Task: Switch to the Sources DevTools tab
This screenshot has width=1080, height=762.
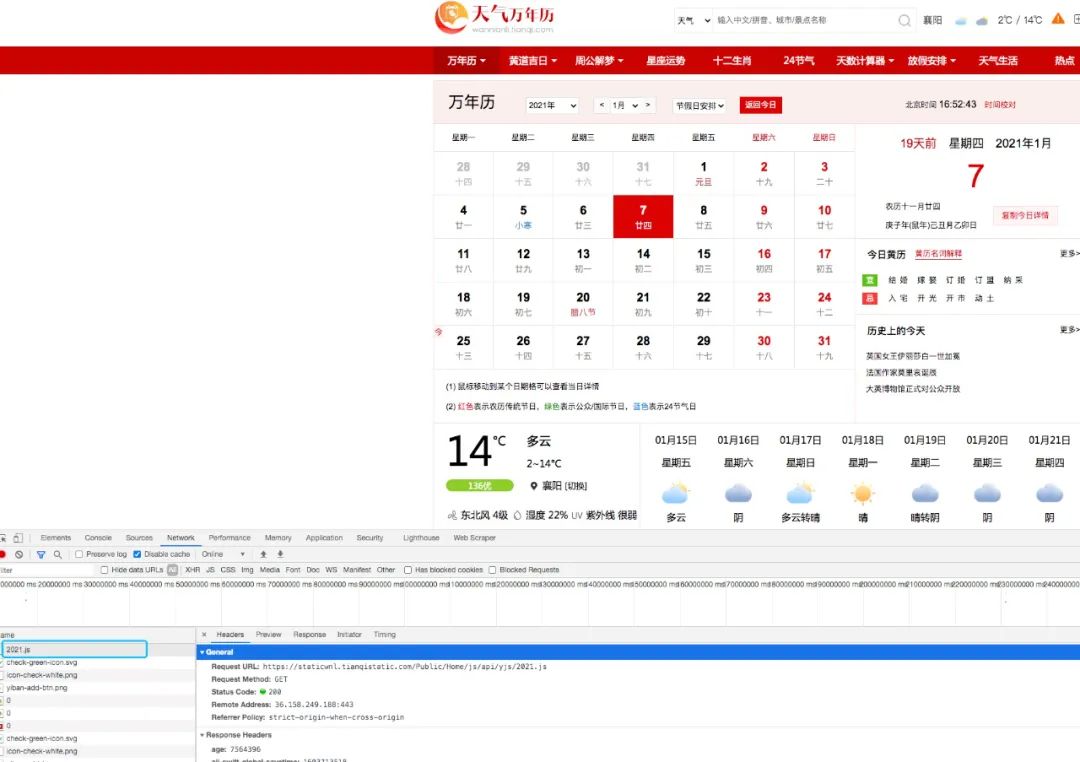Action: [x=139, y=538]
